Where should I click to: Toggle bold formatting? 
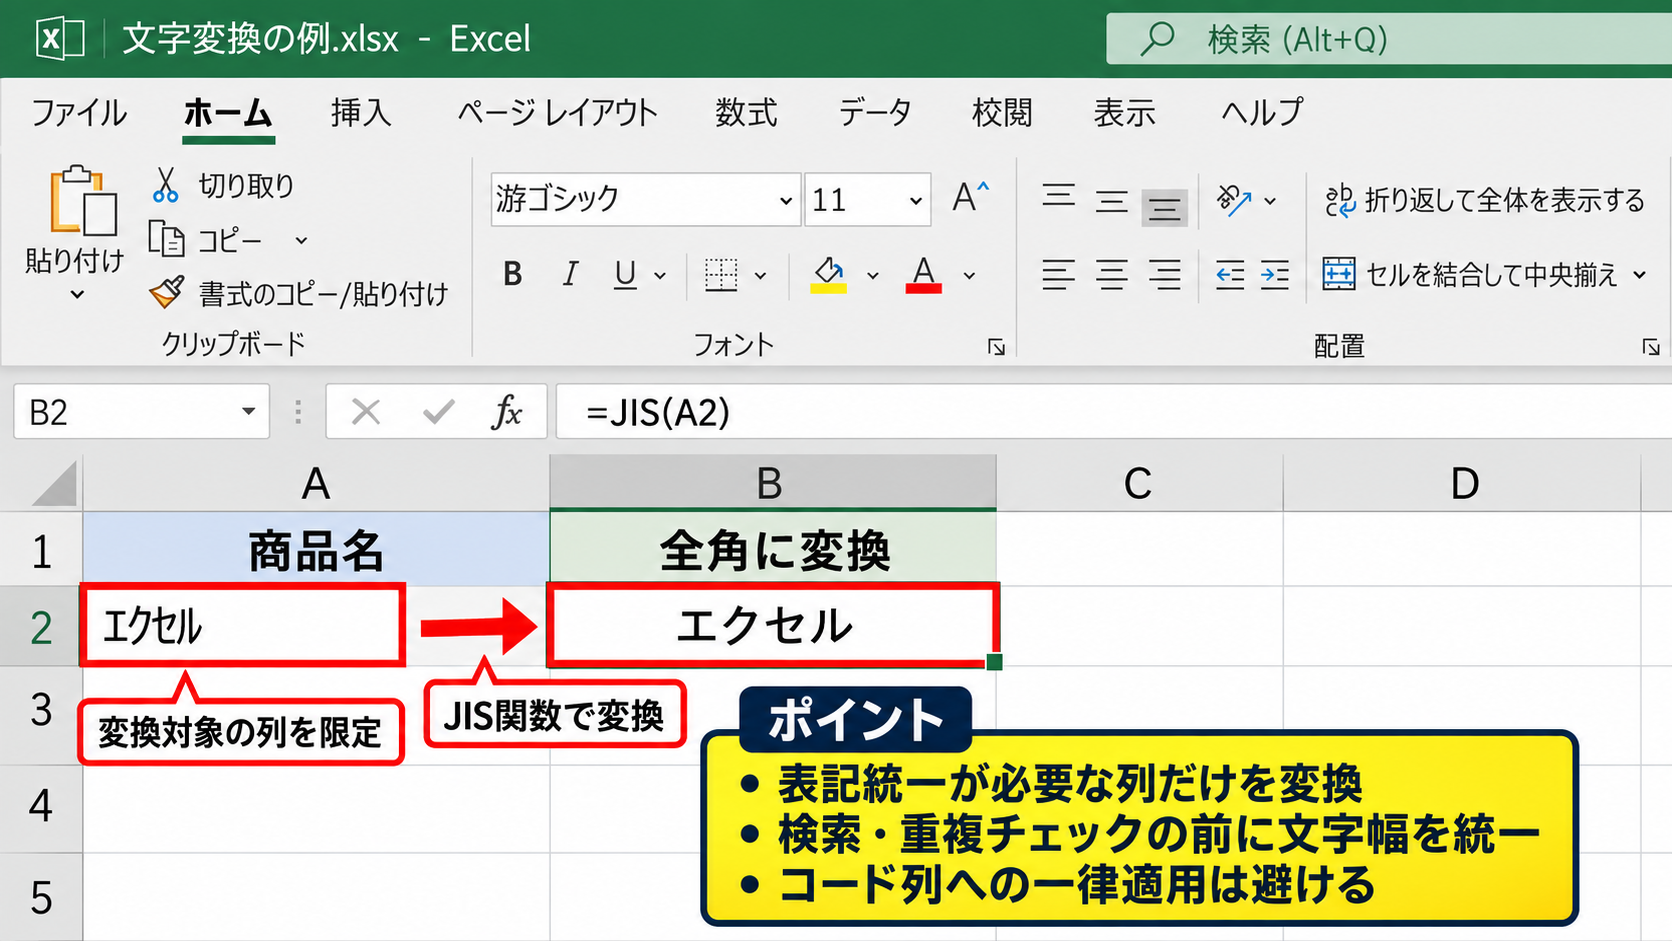[x=513, y=274]
